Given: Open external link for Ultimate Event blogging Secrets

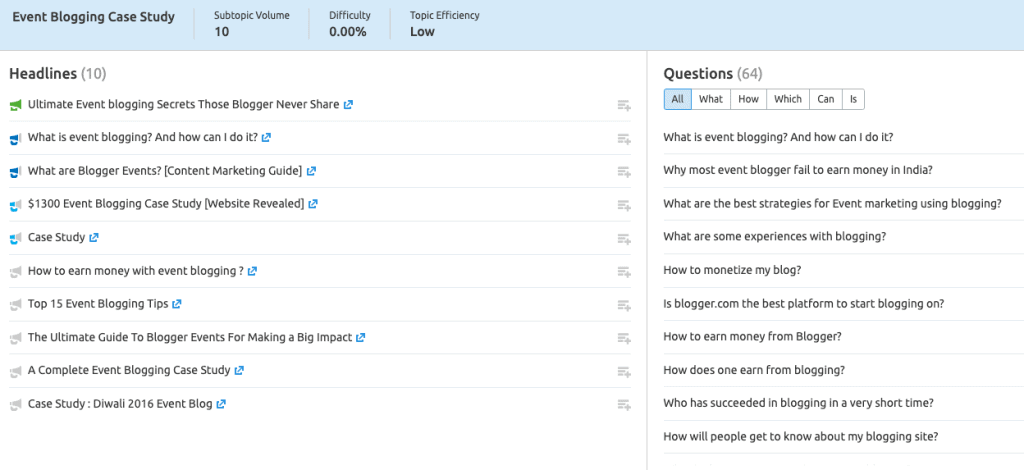Looking at the screenshot, I should [348, 104].
